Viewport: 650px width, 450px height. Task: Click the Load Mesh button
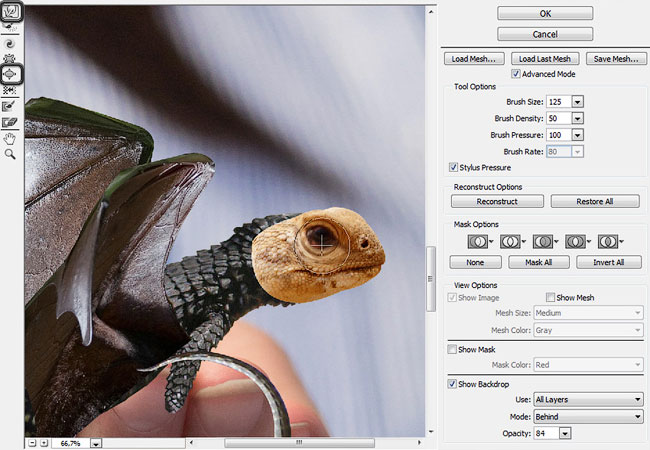click(x=474, y=59)
